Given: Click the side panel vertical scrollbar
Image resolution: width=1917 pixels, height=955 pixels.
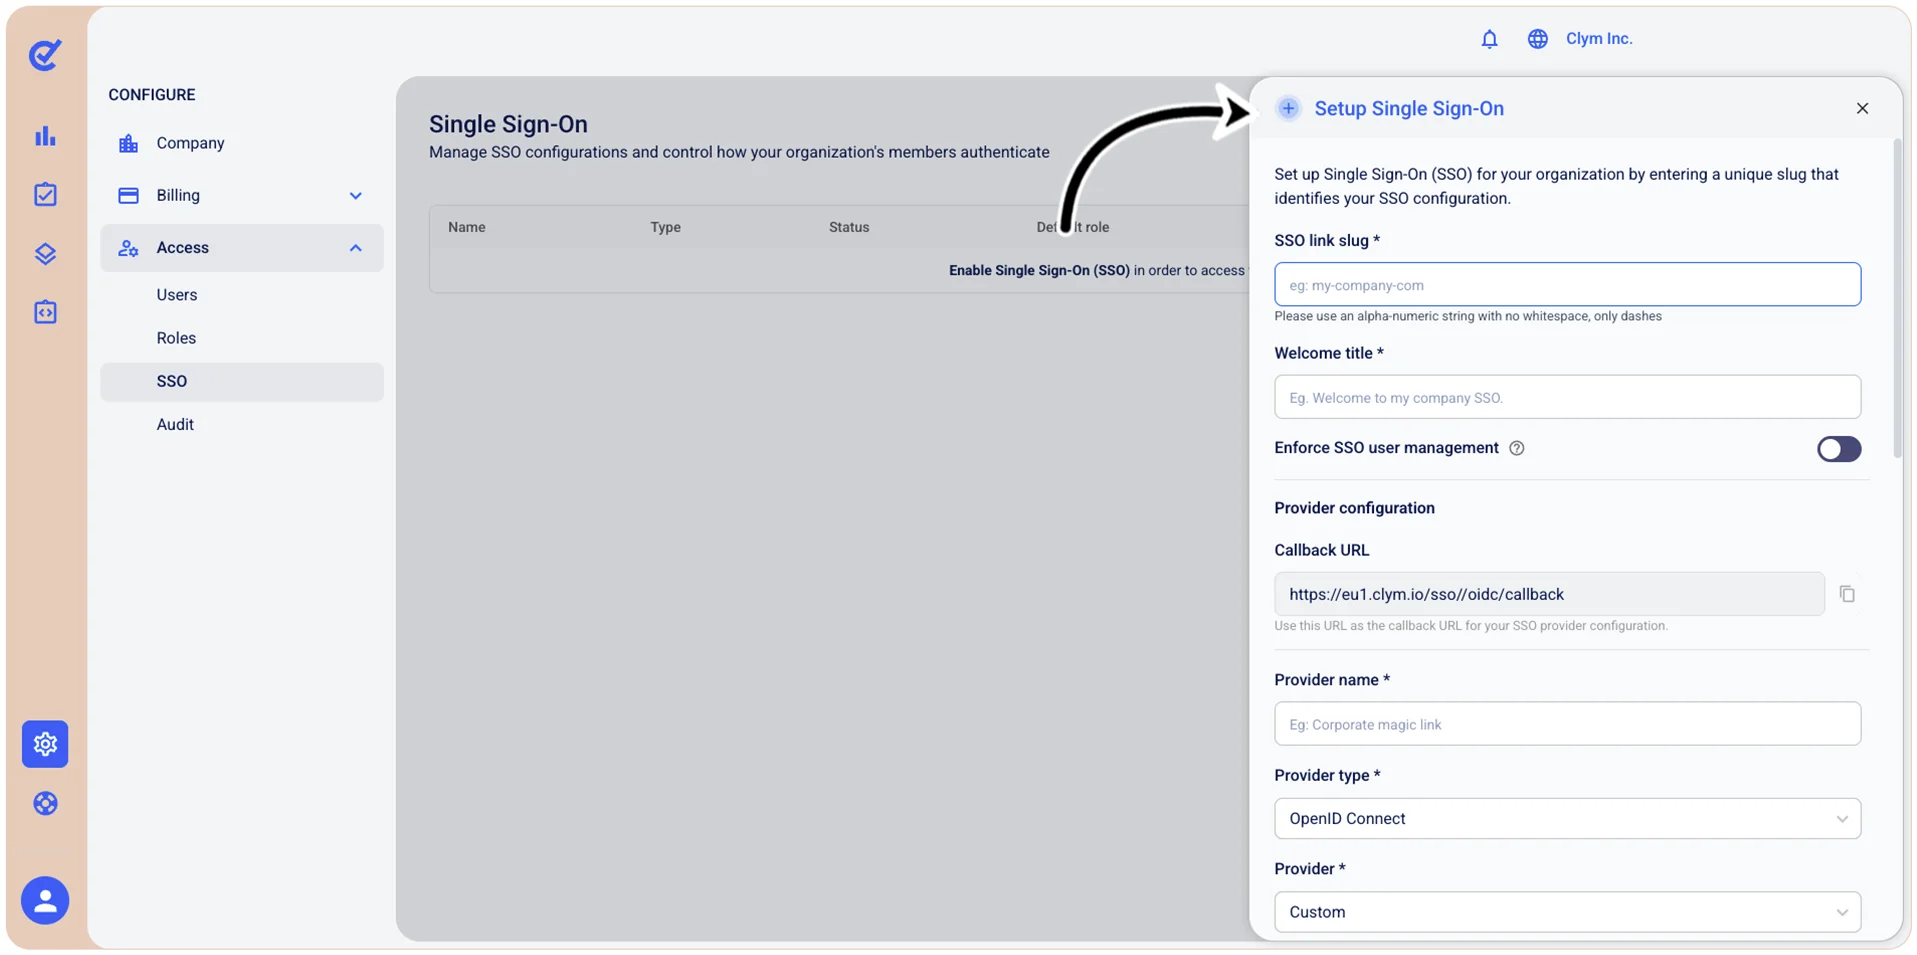Looking at the screenshot, I should pyautogui.click(x=1897, y=298).
